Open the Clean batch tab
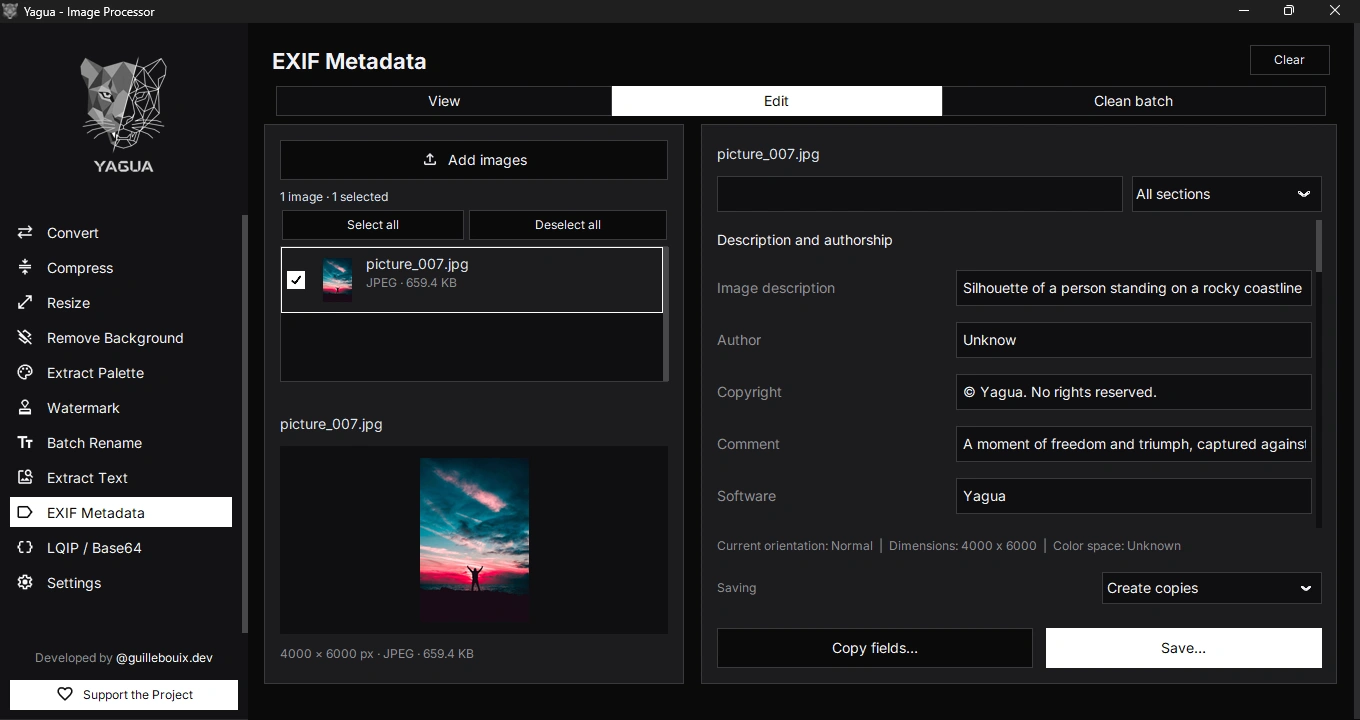1360x720 pixels. 1133,101
